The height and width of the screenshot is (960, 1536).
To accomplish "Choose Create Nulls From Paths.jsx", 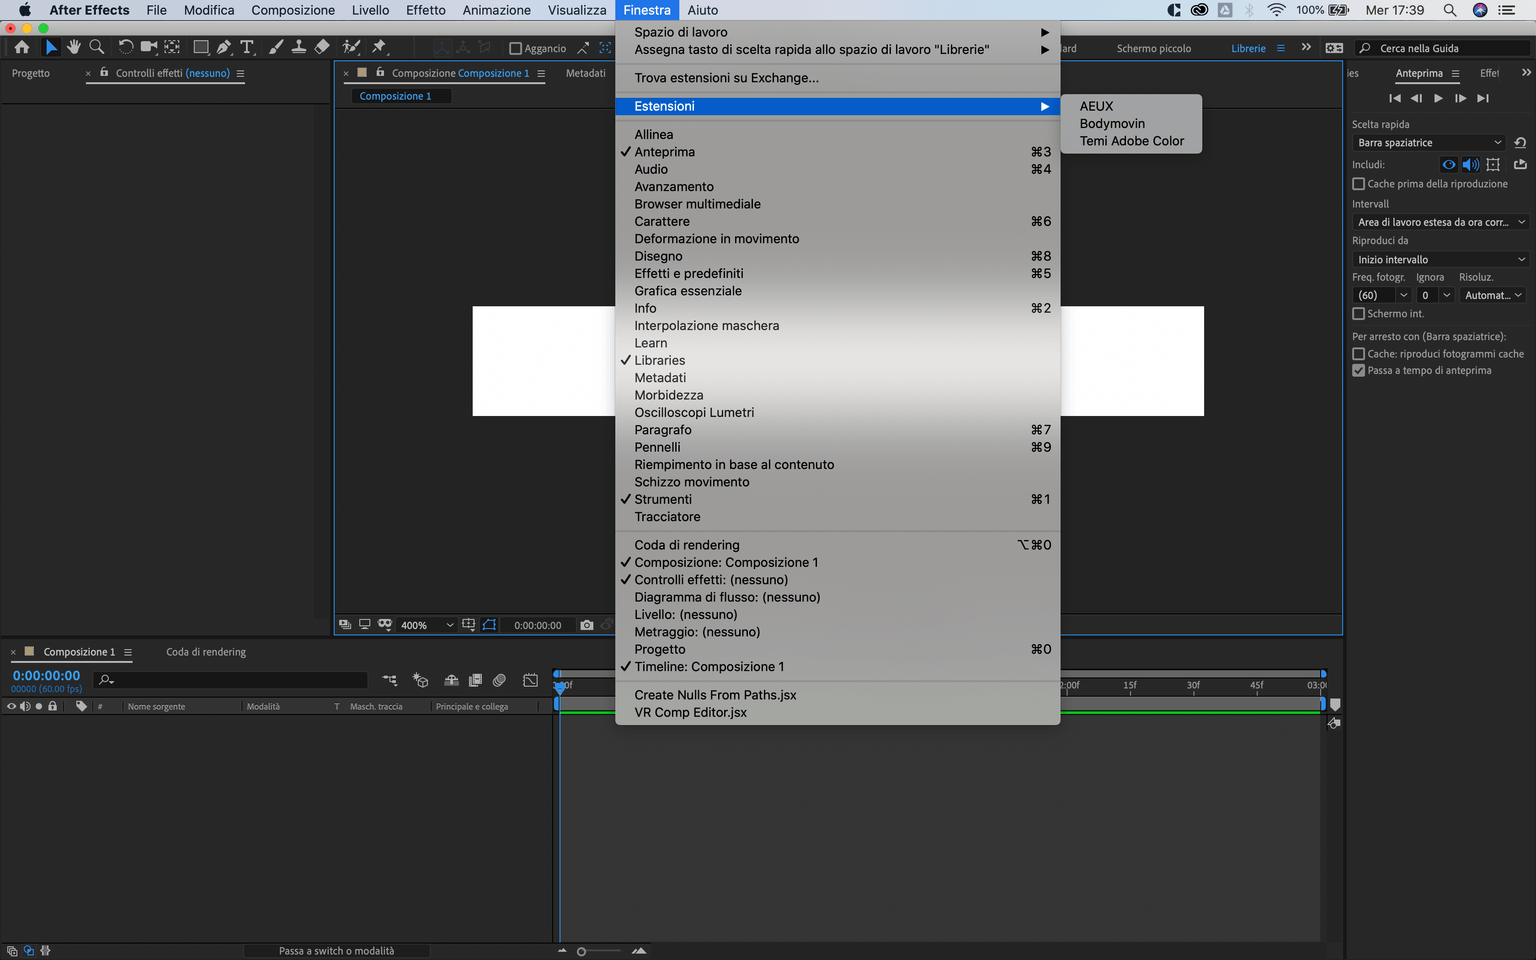I will (x=838, y=695).
